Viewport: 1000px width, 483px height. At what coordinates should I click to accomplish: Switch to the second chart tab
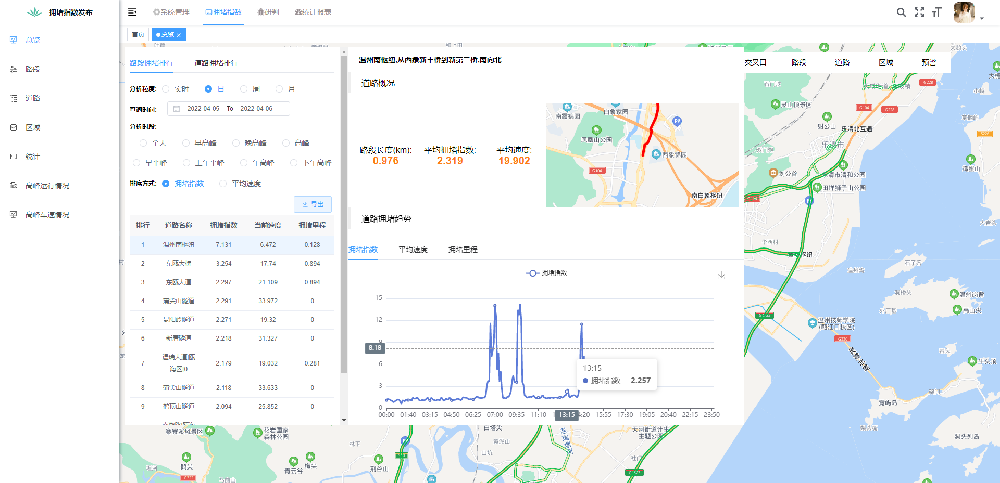click(x=412, y=249)
